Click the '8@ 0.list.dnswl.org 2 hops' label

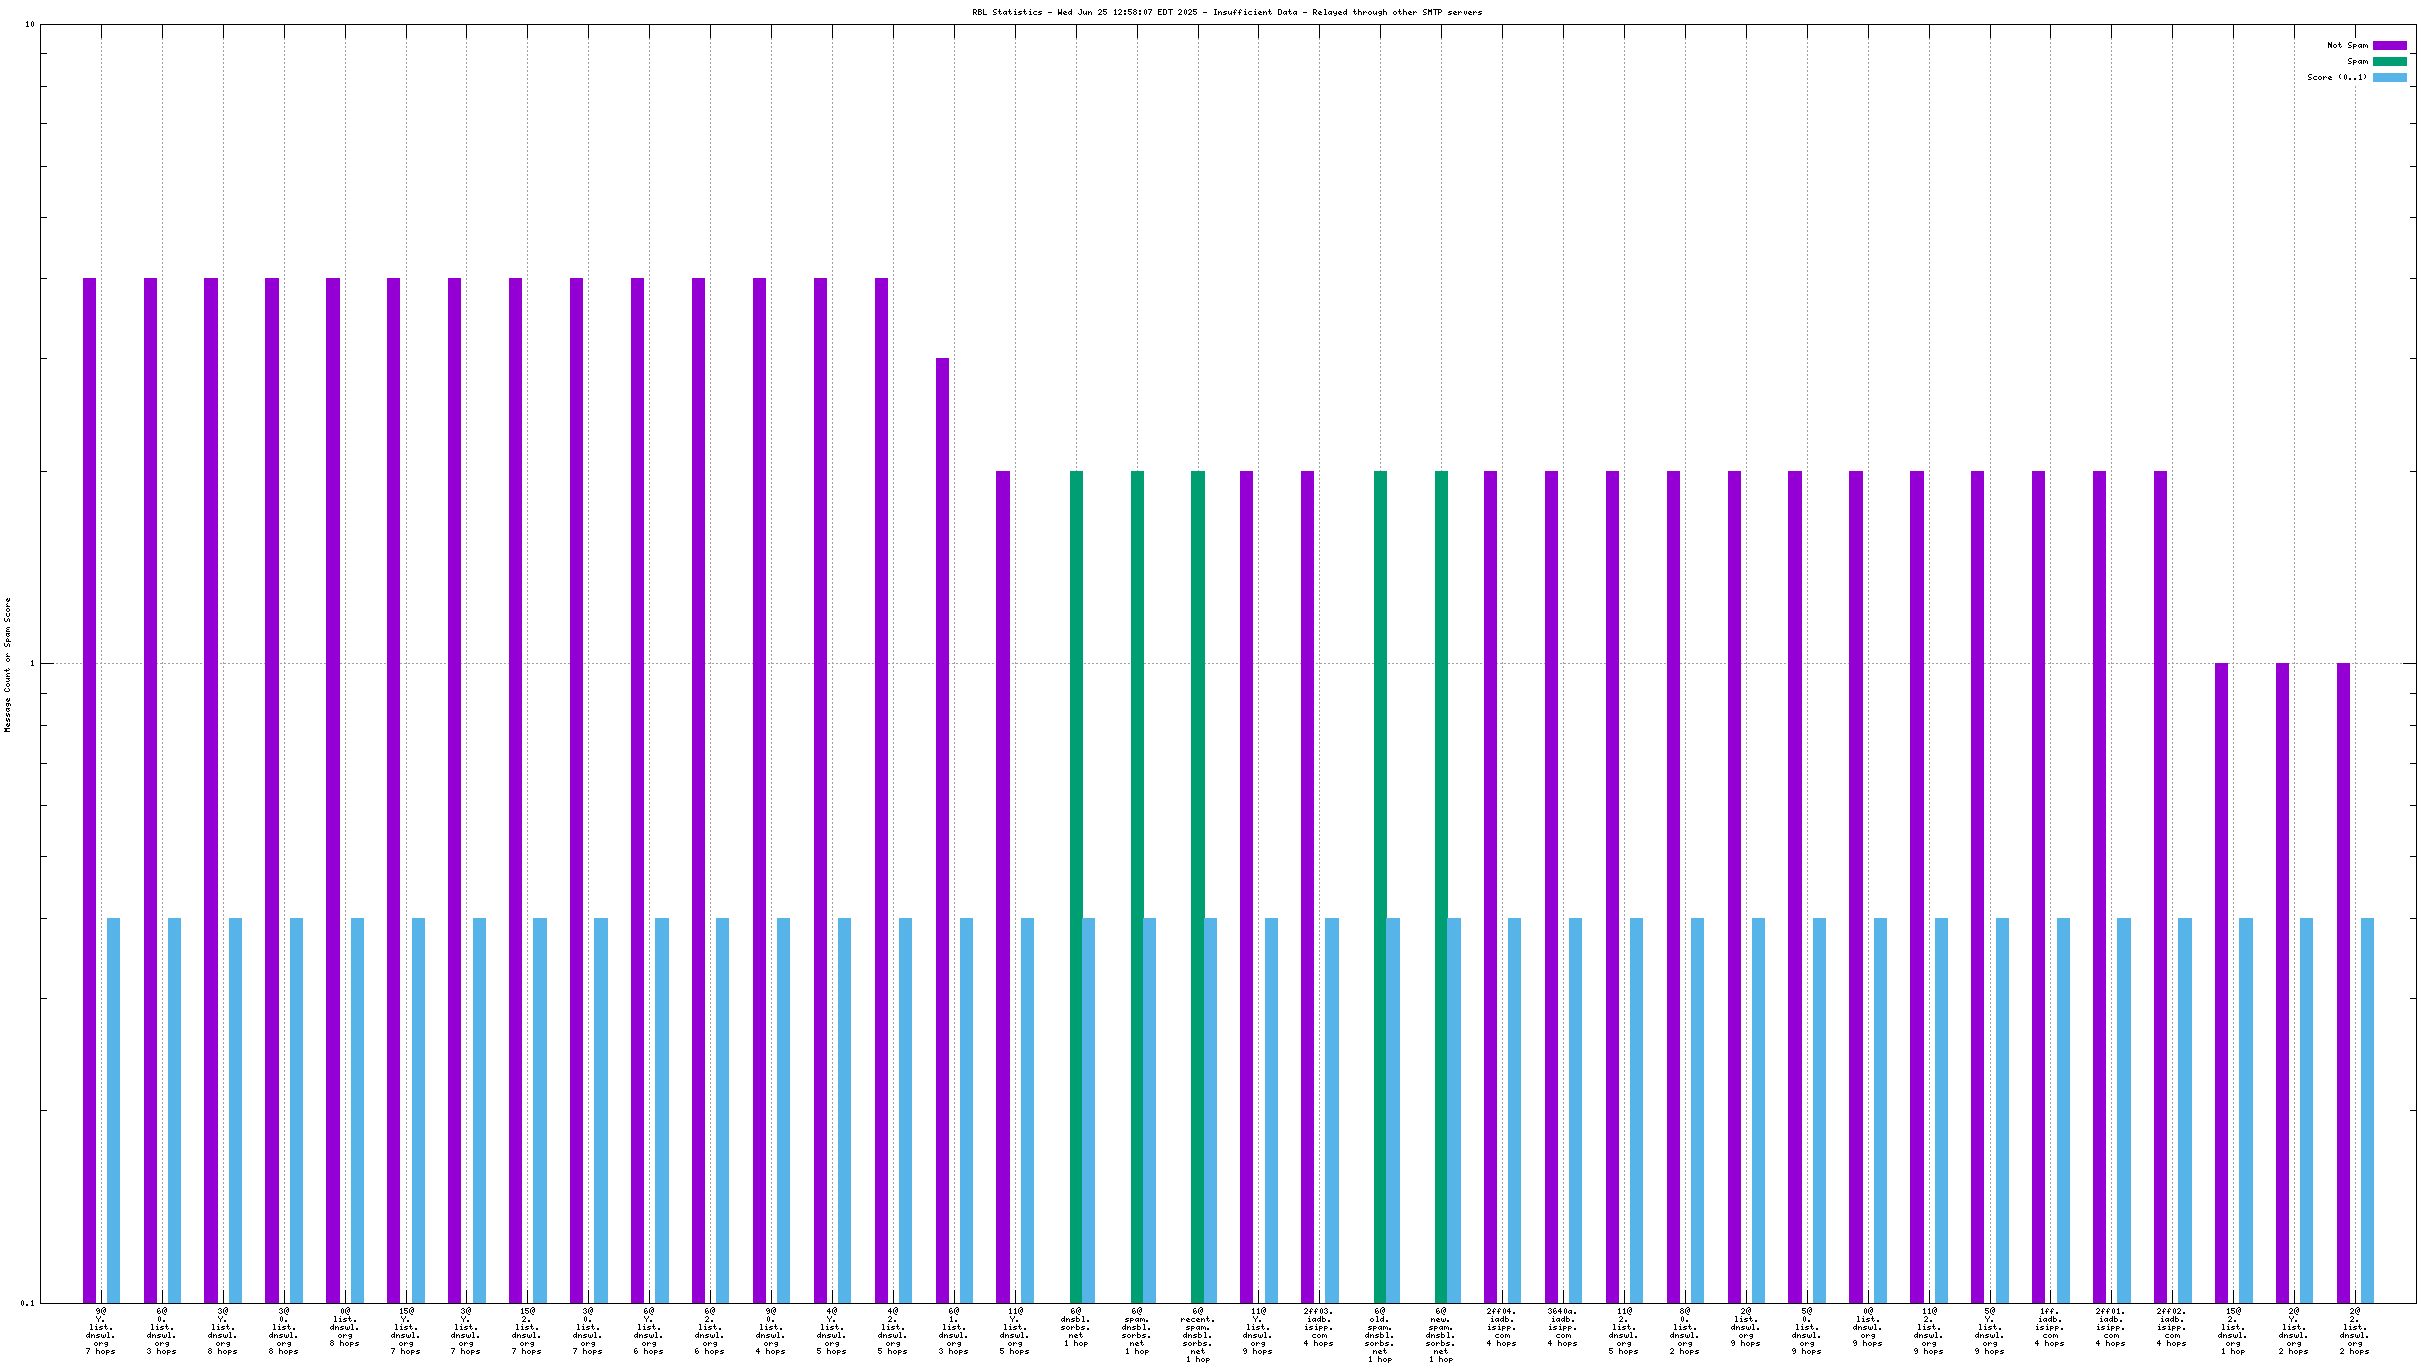point(1685,1330)
